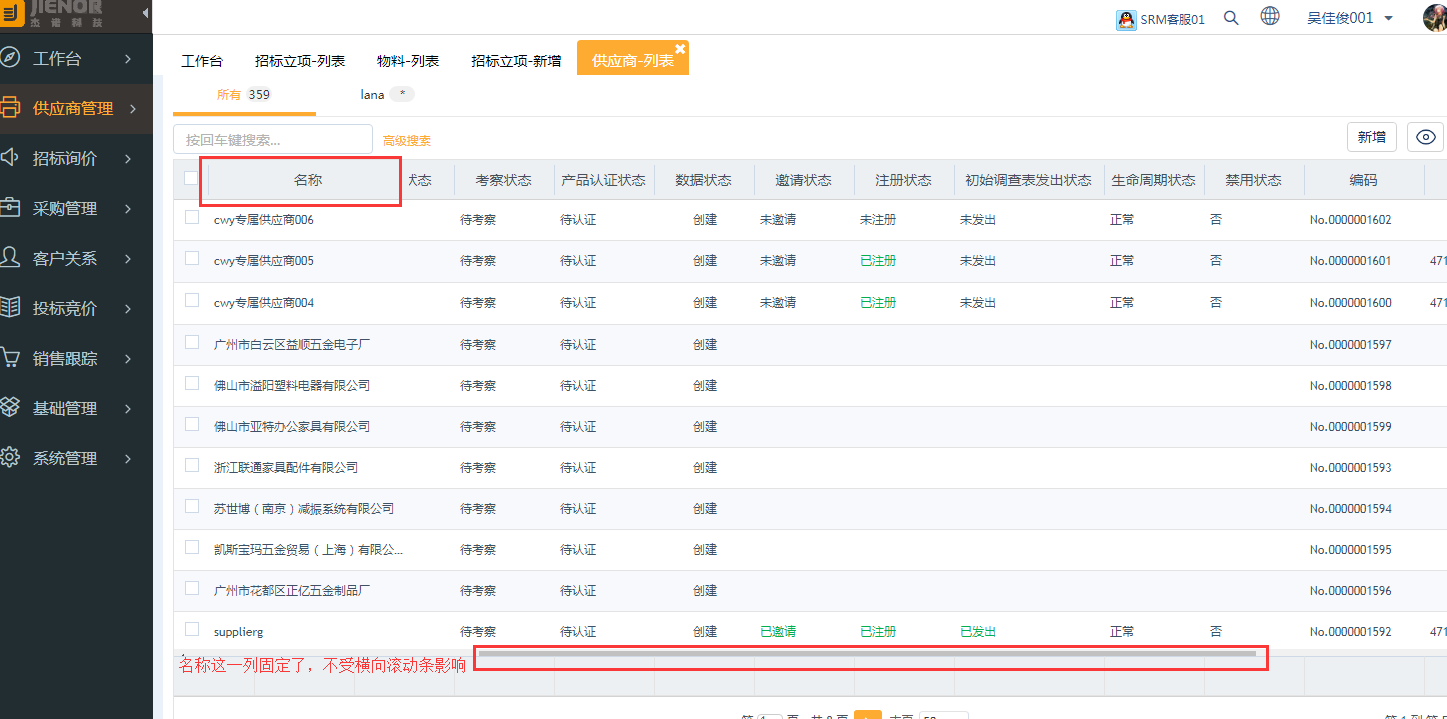Open the 高级搜索 link
The width and height of the screenshot is (1447, 719).
pos(407,141)
